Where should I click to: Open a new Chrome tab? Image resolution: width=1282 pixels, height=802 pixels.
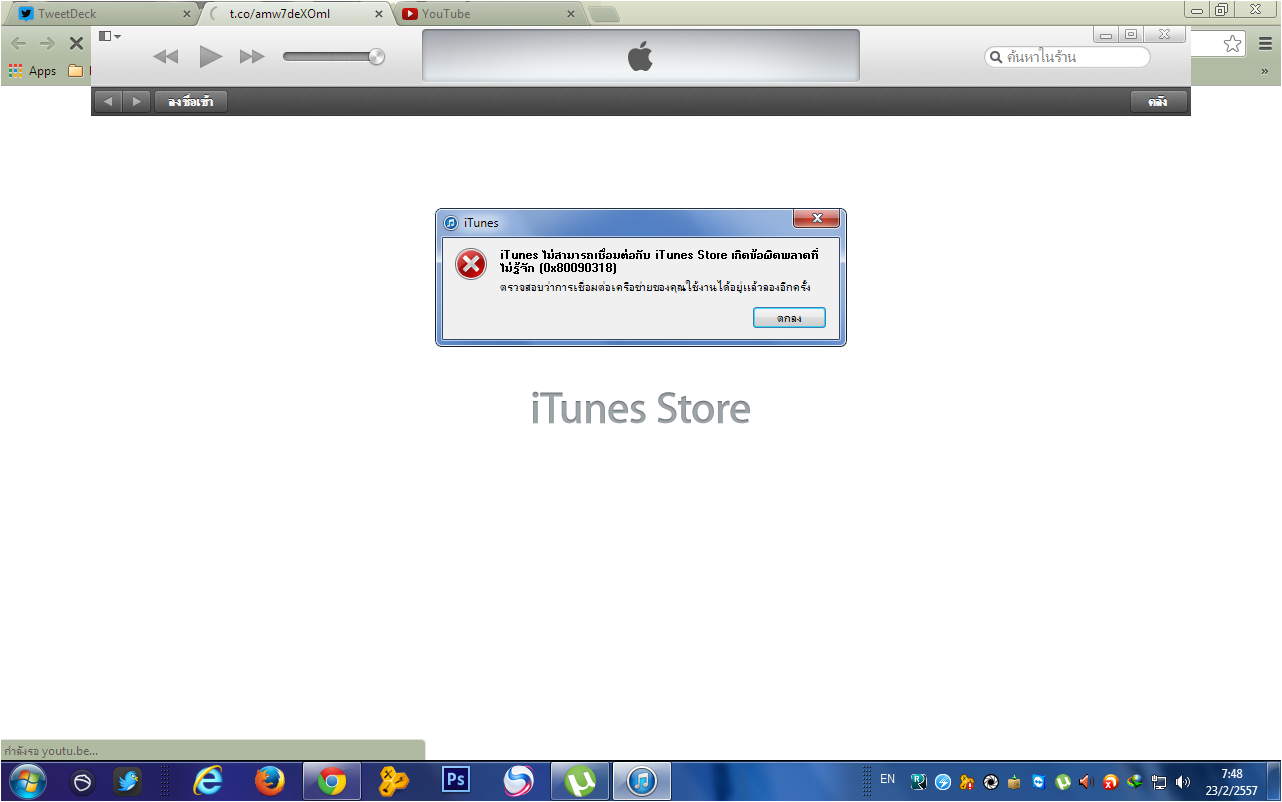pyautogui.click(x=604, y=14)
